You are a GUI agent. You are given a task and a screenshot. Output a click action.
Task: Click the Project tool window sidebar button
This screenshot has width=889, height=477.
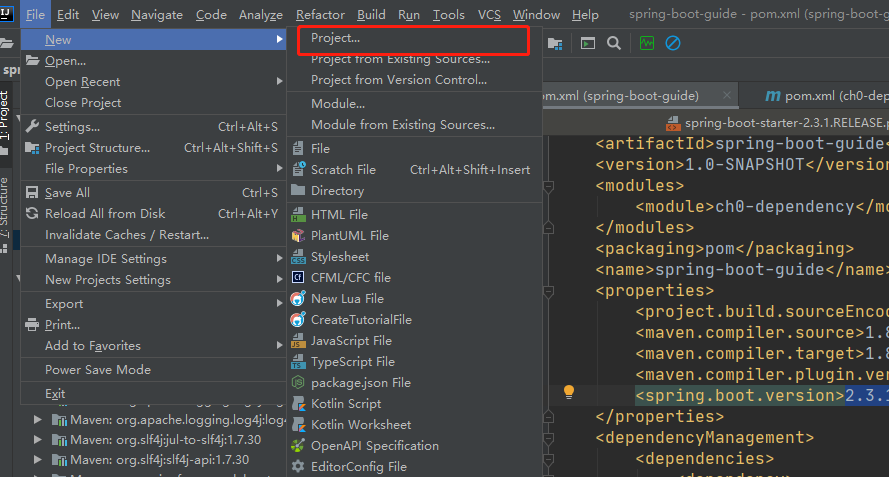pyautogui.click(x=5, y=114)
